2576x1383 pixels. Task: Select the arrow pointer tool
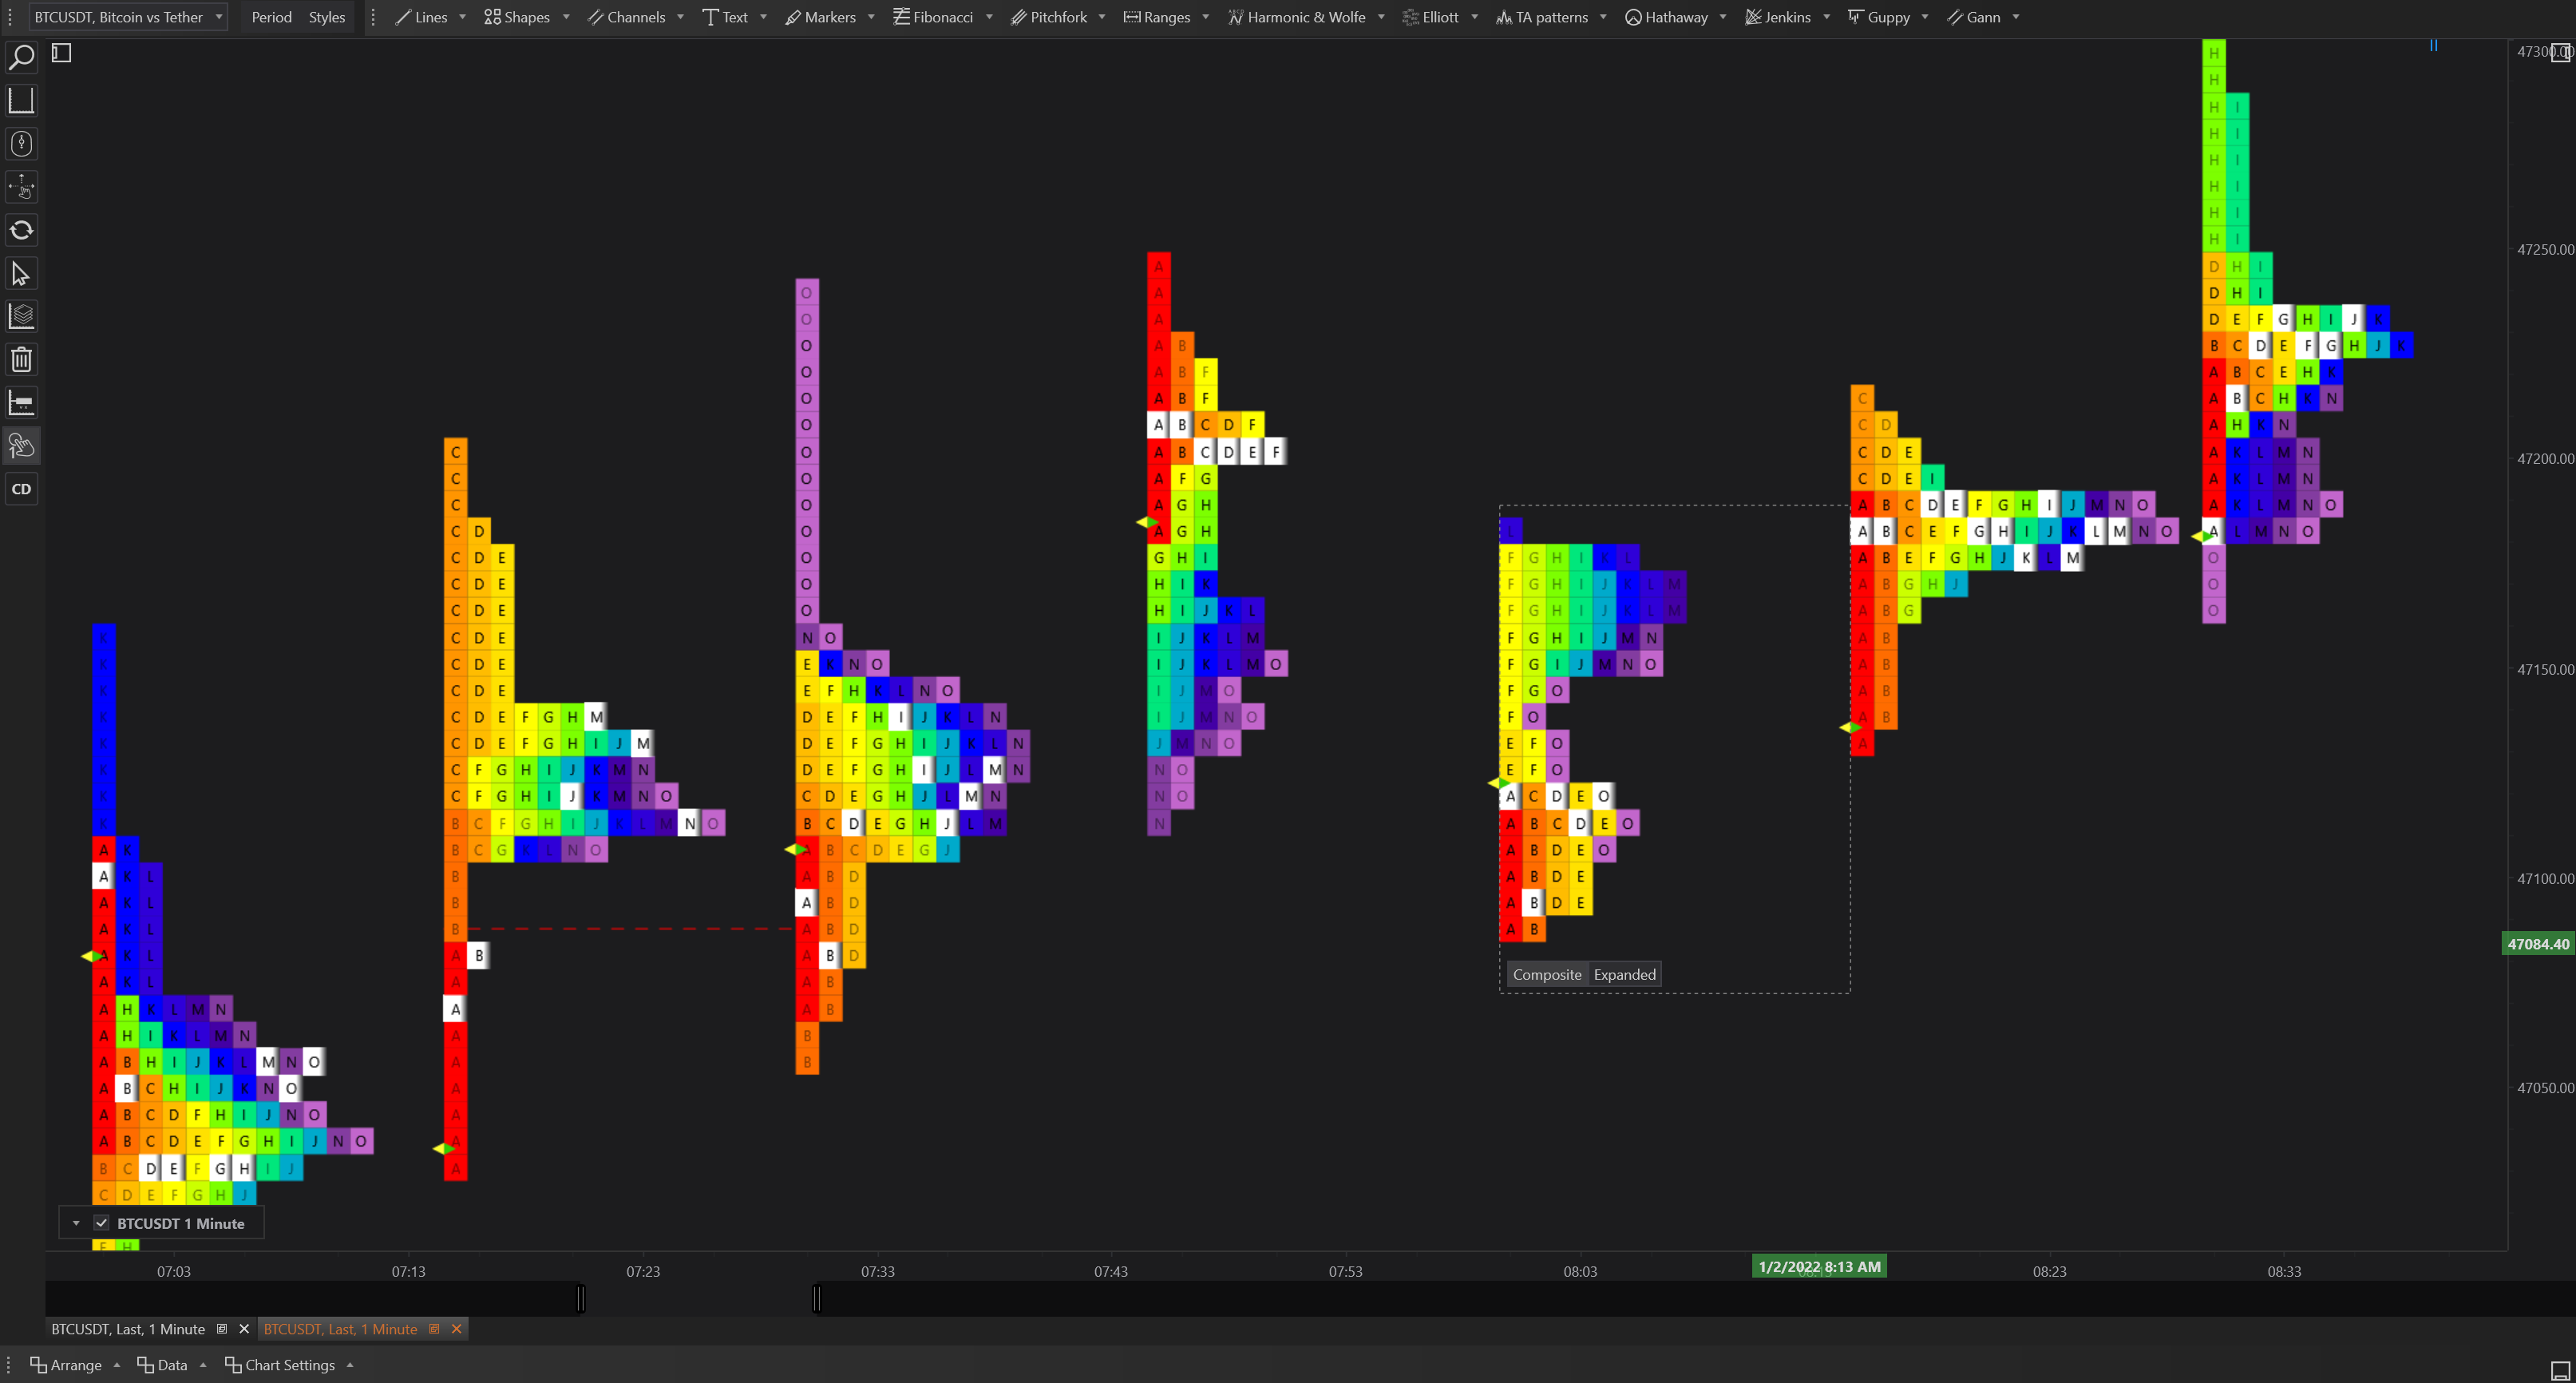click(x=21, y=273)
